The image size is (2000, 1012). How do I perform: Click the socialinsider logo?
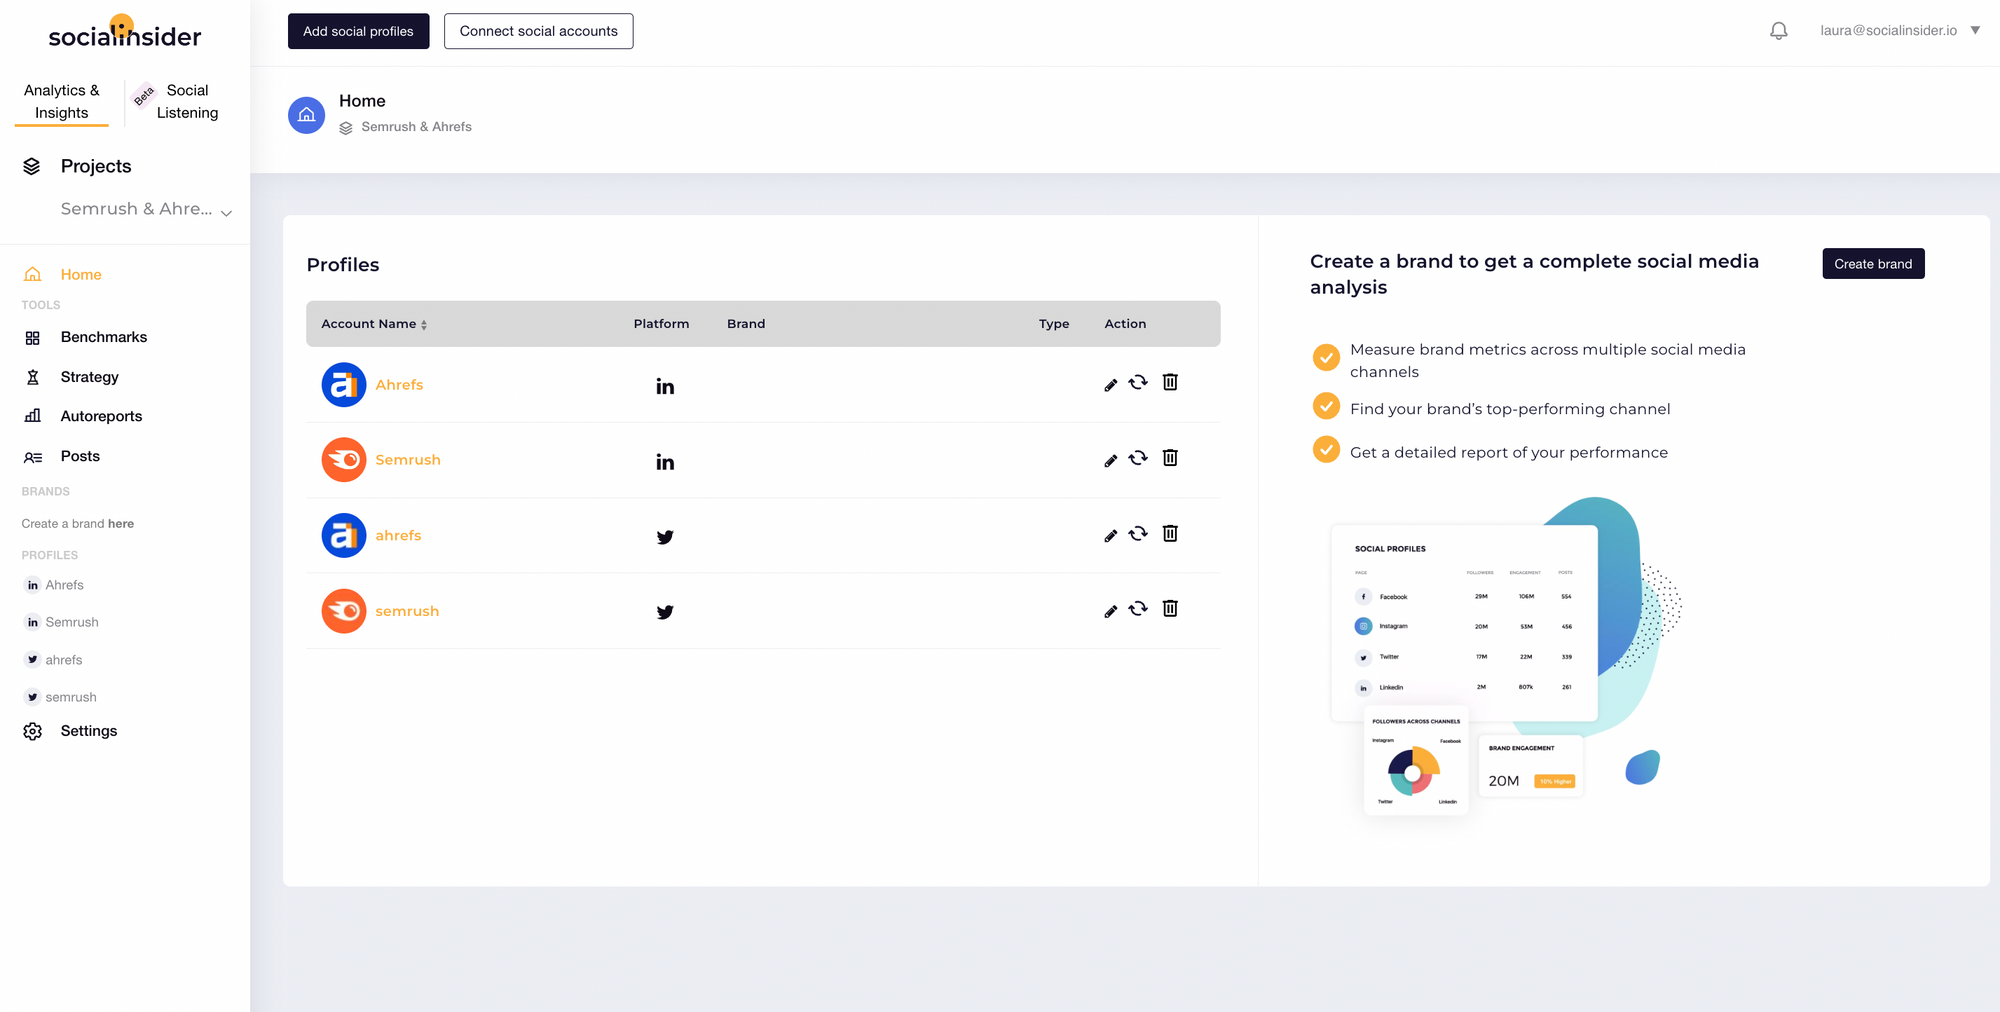pos(125,32)
